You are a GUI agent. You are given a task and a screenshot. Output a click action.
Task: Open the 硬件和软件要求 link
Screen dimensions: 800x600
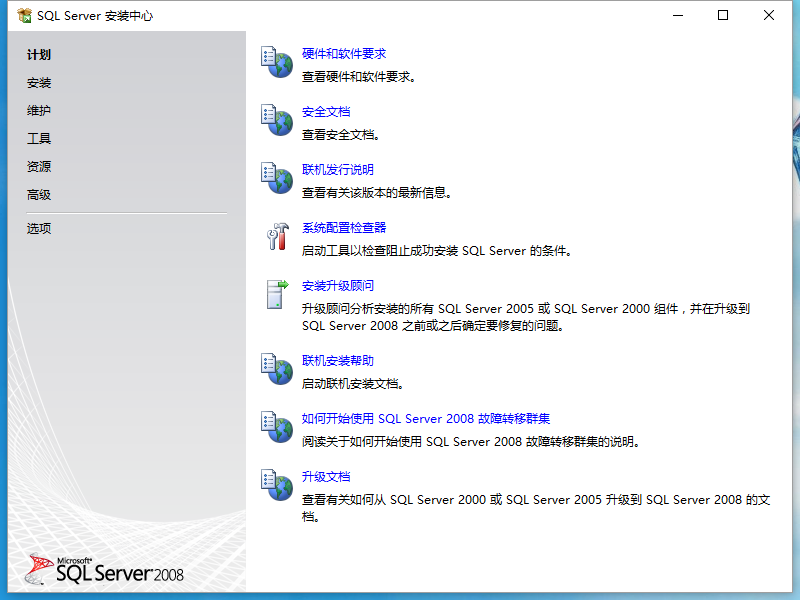point(344,54)
